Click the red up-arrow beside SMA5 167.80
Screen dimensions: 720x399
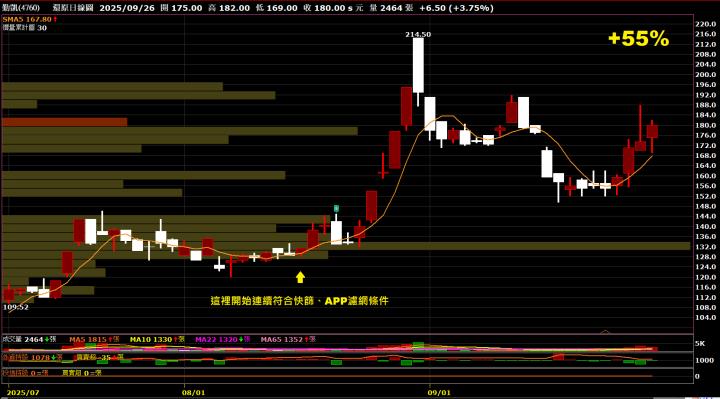[55, 19]
